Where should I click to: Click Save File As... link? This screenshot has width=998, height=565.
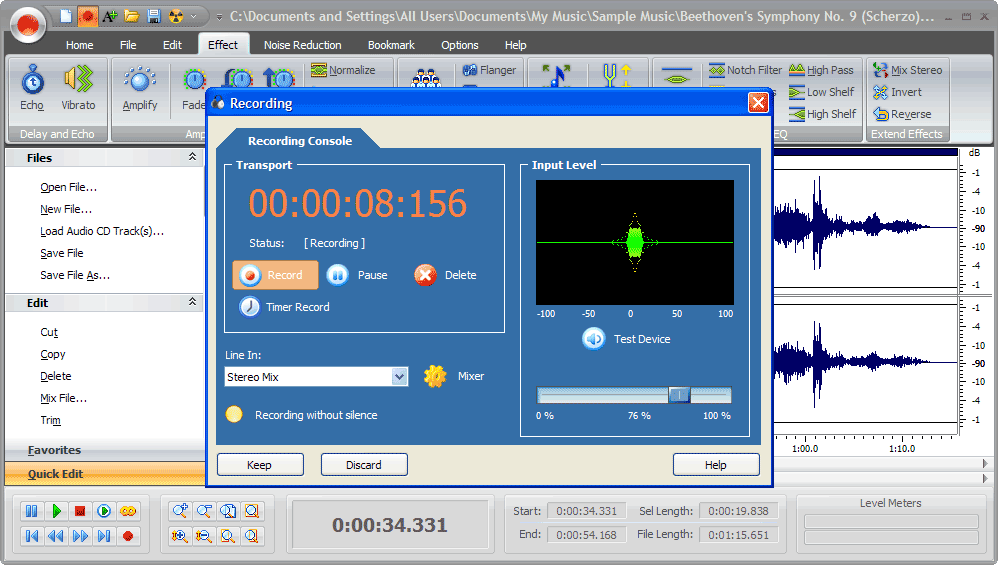coord(75,275)
